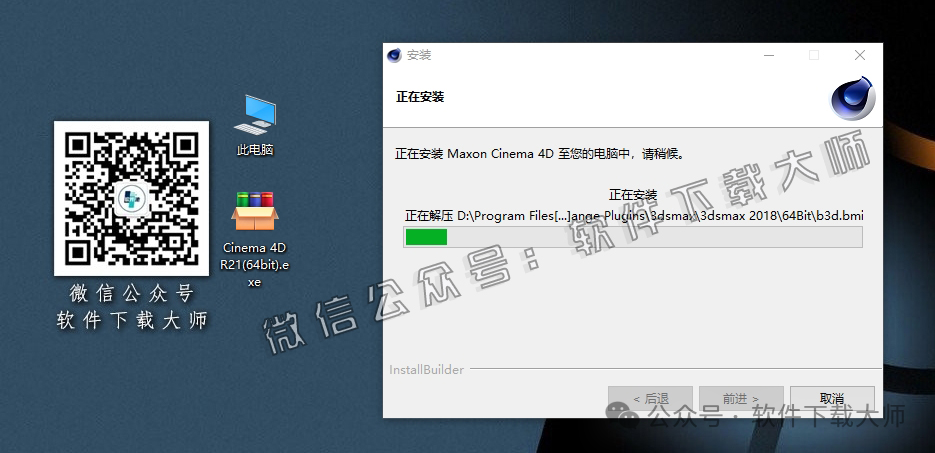Click the 取消 button to cancel installation

(832, 399)
